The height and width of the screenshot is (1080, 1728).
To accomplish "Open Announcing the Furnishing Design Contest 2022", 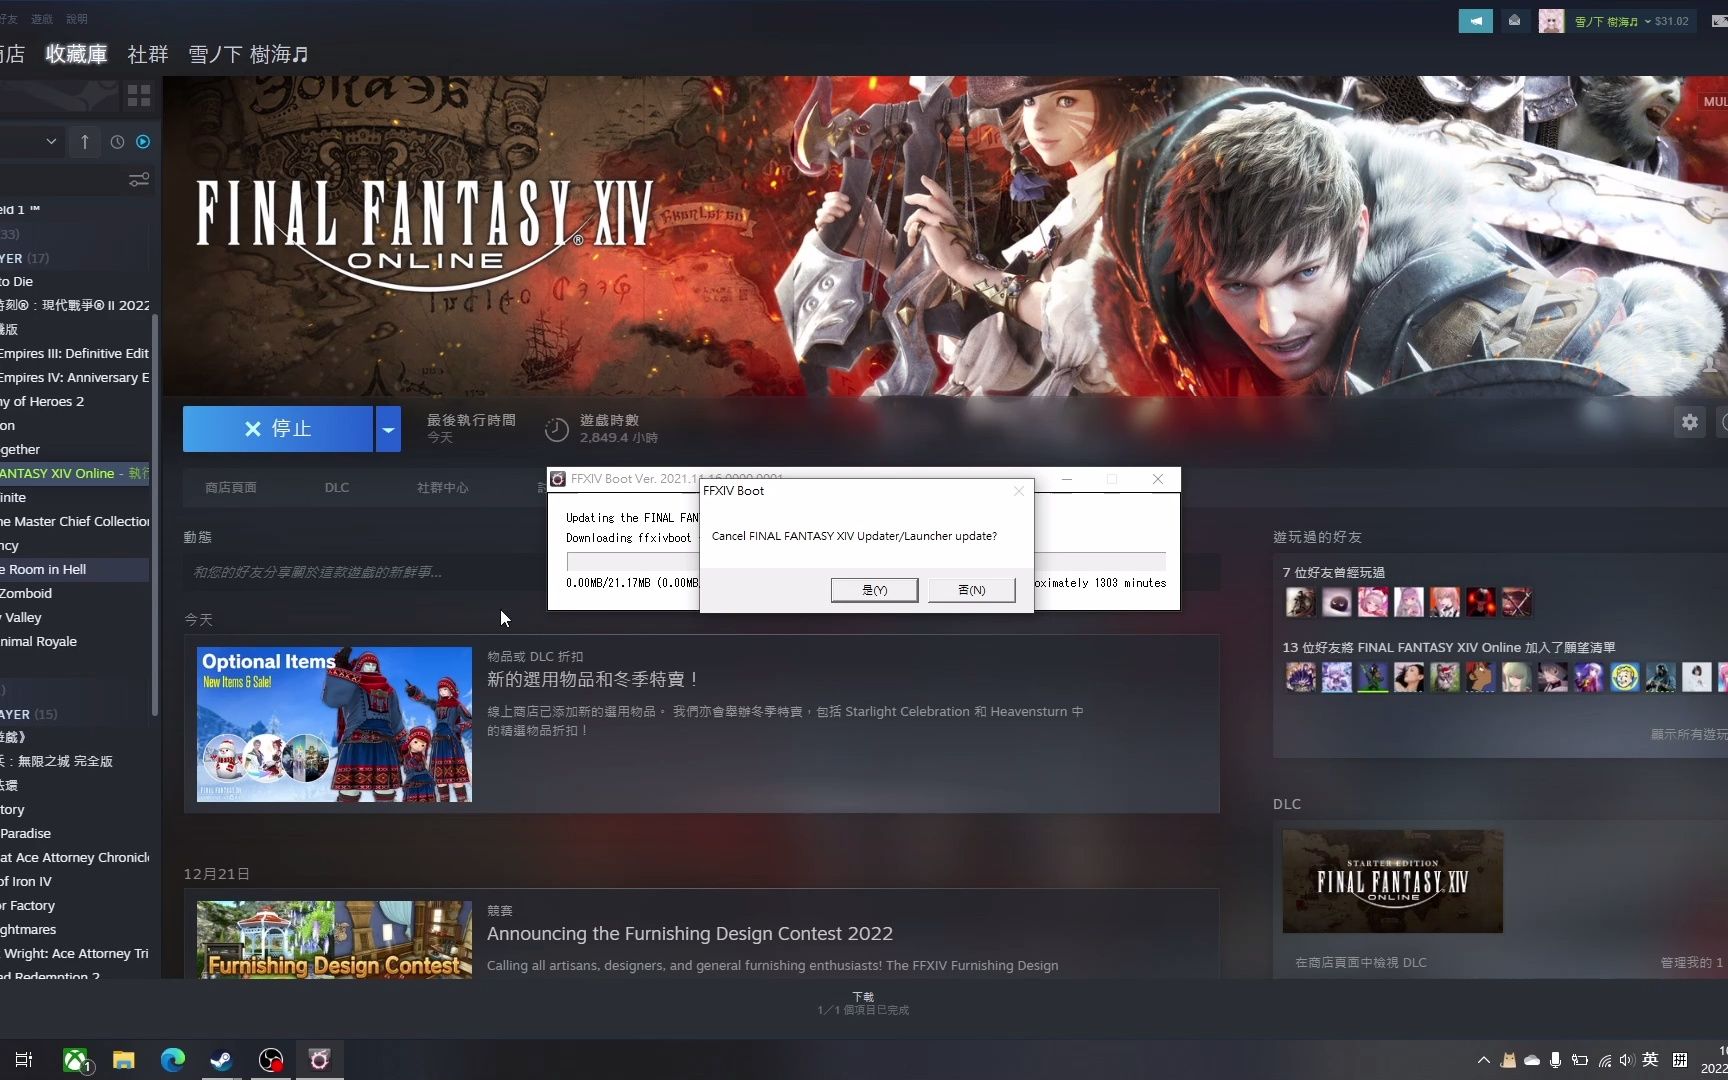I will (x=690, y=933).
